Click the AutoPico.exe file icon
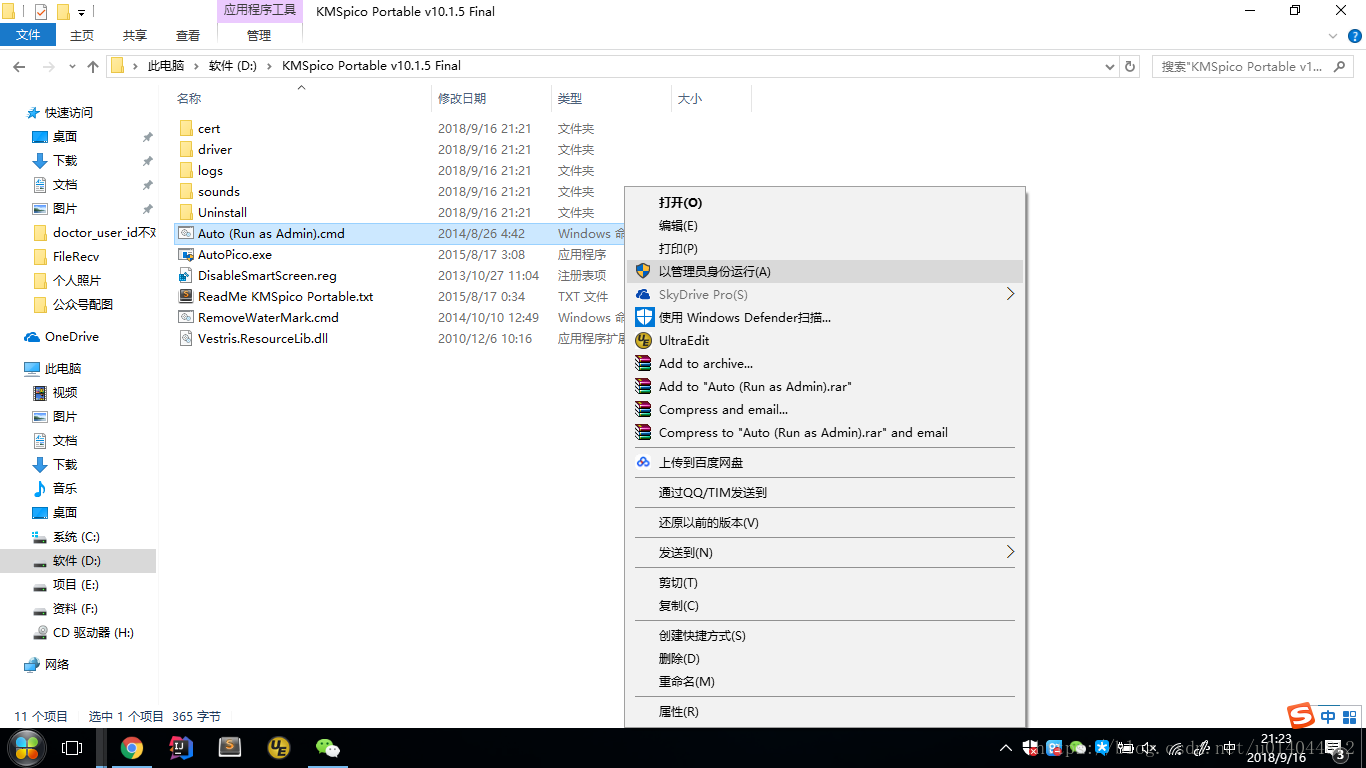The height and width of the screenshot is (768, 1366). point(185,254)
